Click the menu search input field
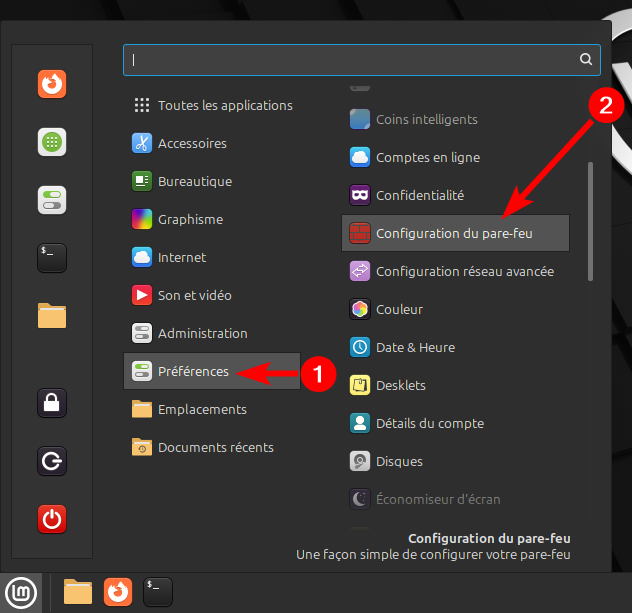The width and height of the screenshot is (632, 613). tap(350, 60)
